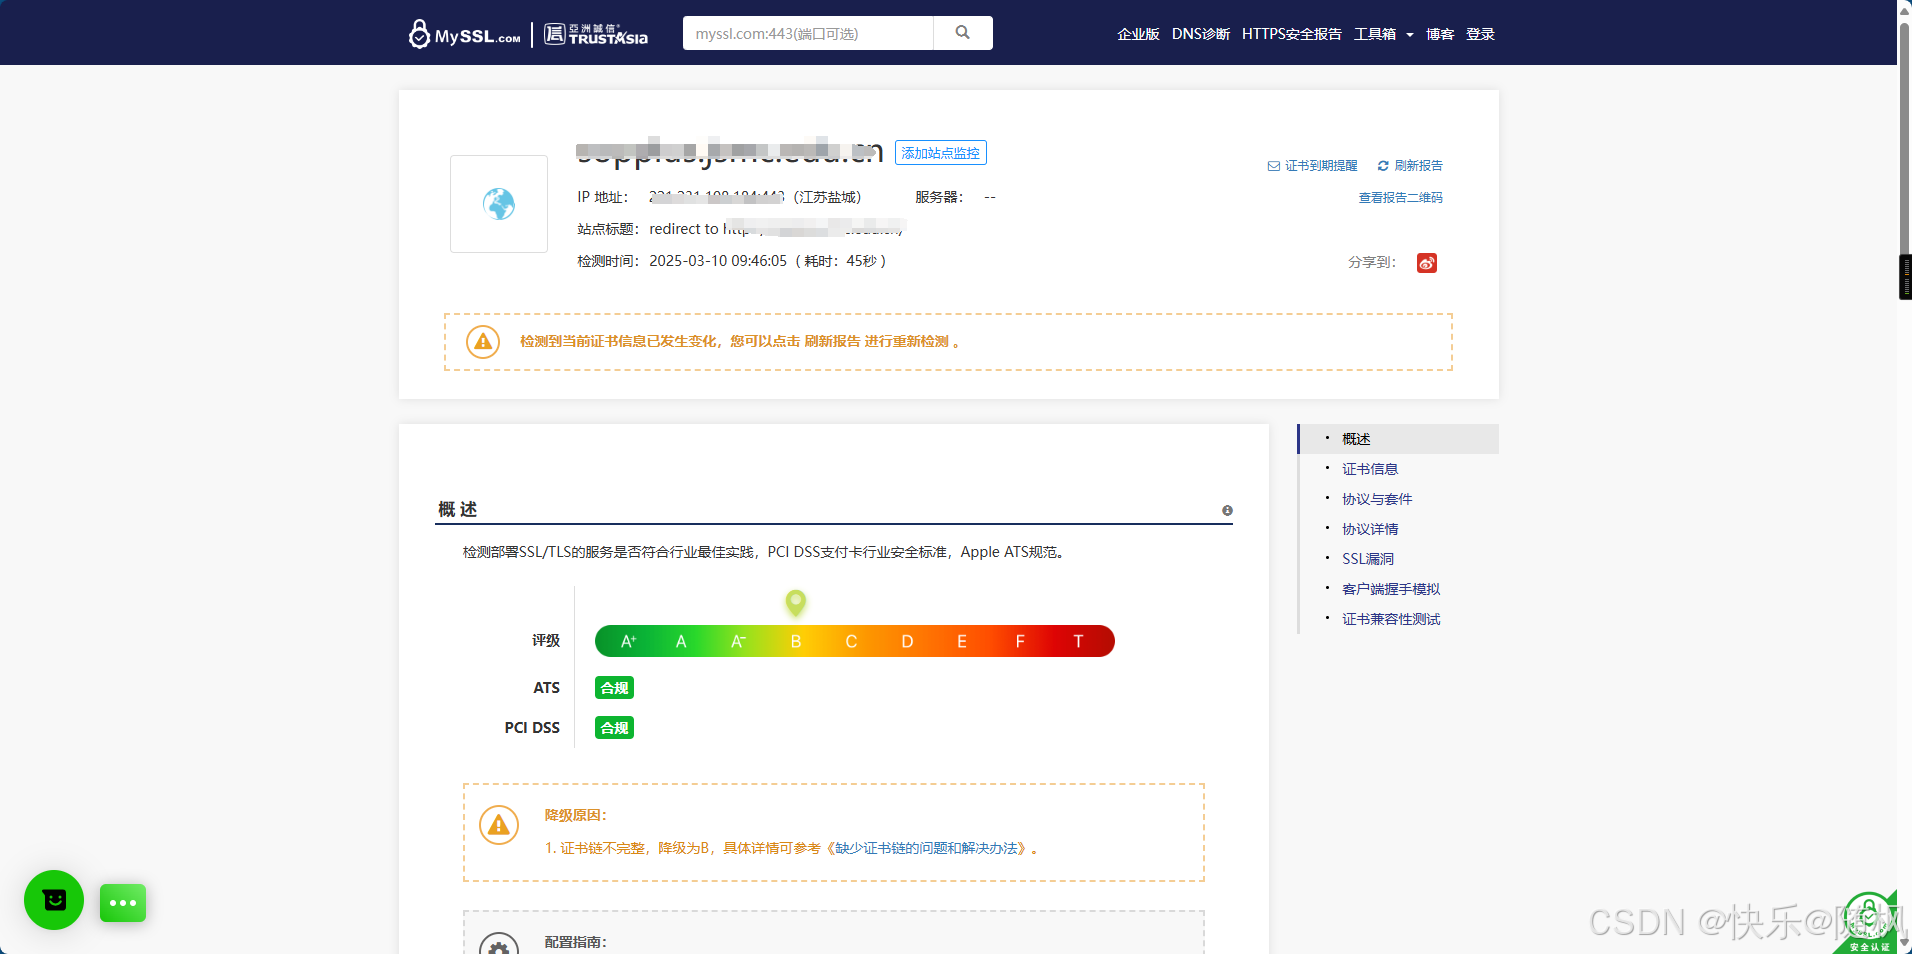Click the rating location pin marker
Screen dimensions: 1912x954
796,602
